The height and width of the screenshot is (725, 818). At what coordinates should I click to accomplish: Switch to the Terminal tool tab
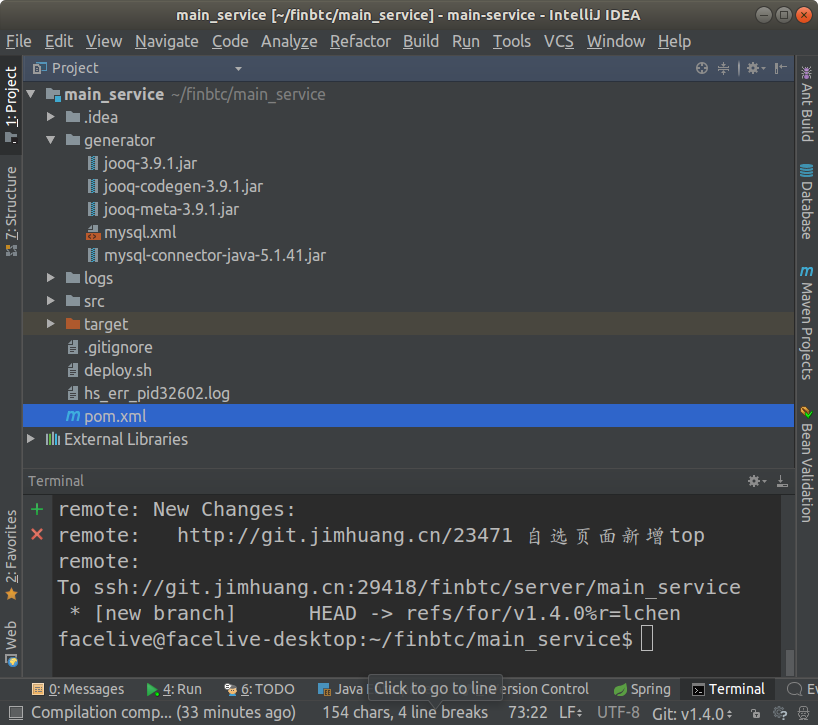pos(728,689)
